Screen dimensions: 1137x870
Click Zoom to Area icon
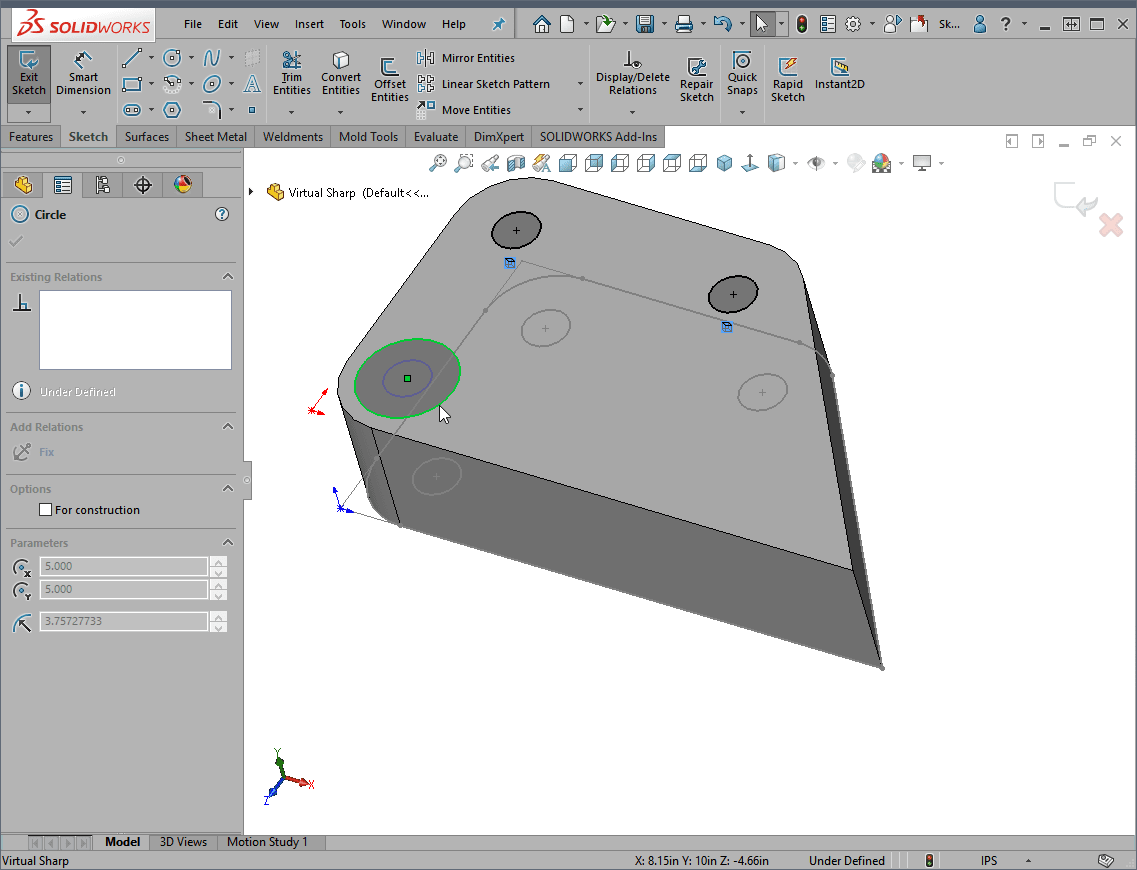pos(463,163)
